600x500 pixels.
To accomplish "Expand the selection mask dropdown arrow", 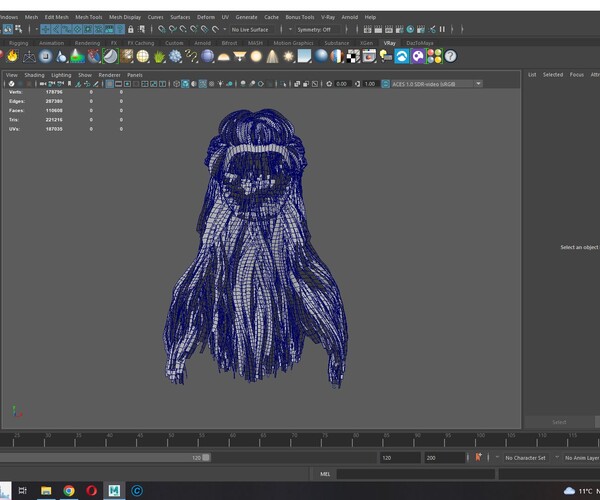I will [x=36, y=29].
